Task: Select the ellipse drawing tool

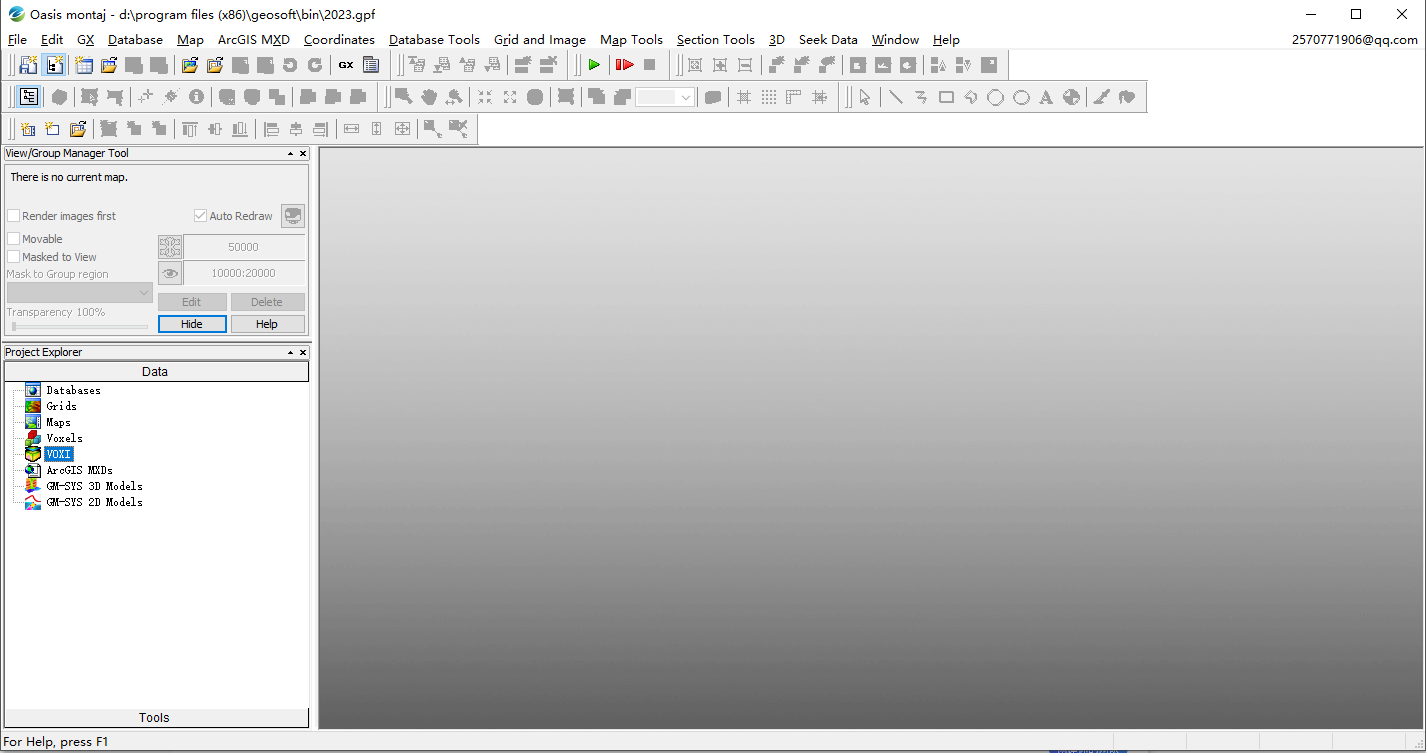Action: [1021, 97]
